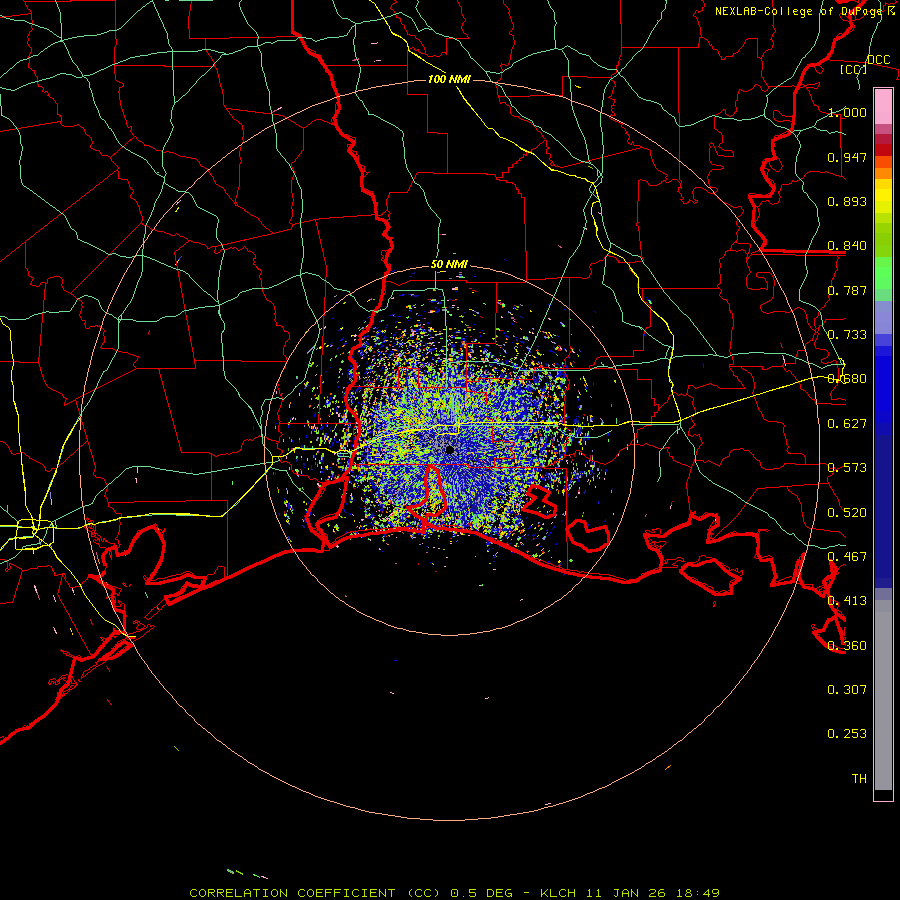This screenshot has width=900, height=900.
Task: Pick the bright green band in legend
Action: pyautogui.click(x=883, y=273)
